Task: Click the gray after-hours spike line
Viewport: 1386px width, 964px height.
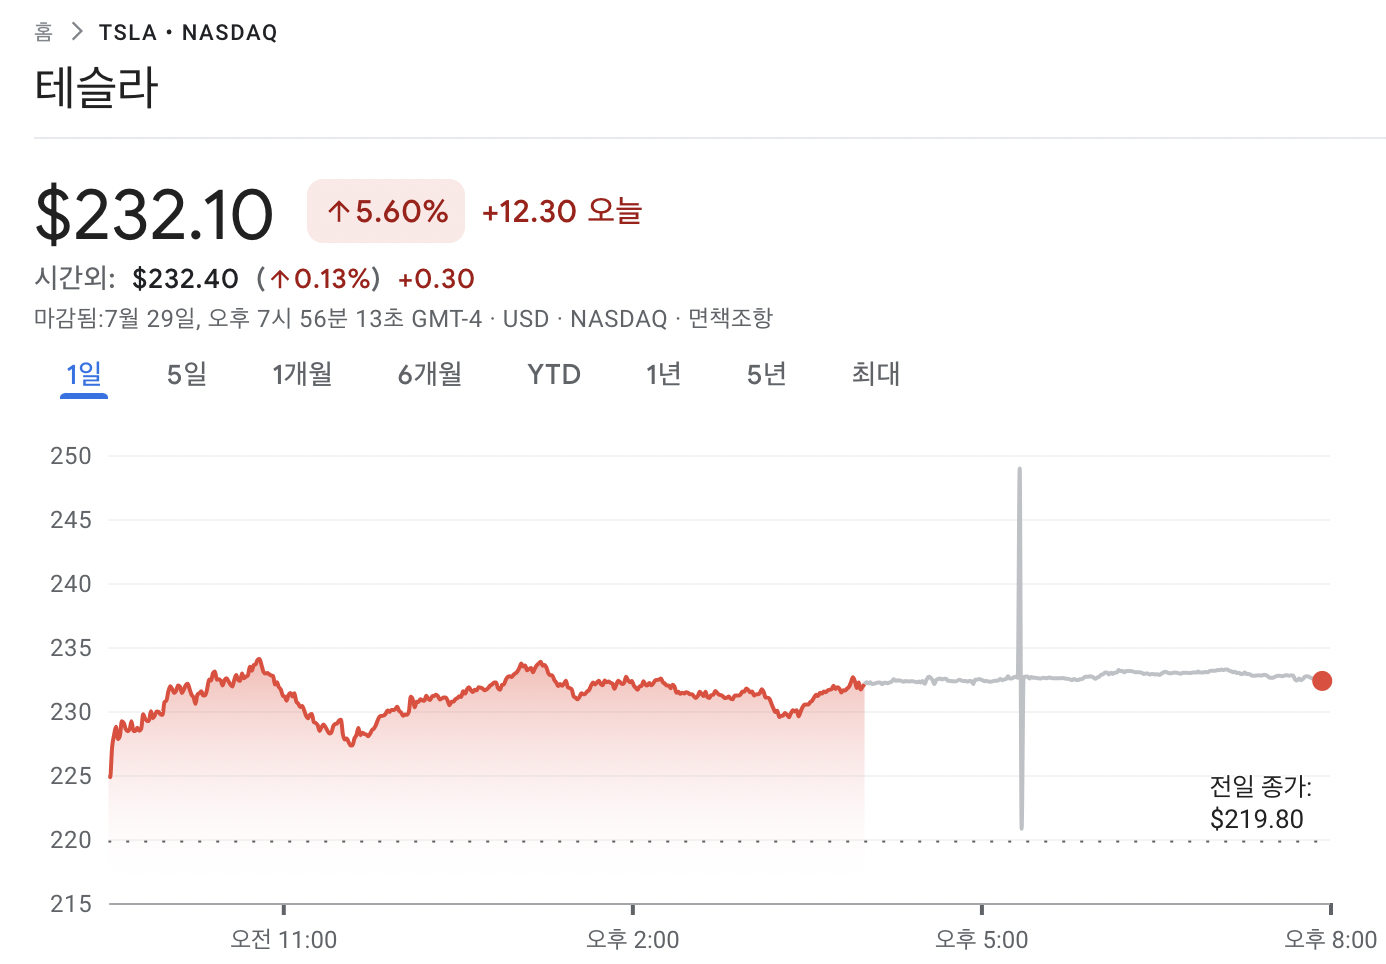Action: coord(1020,648)
